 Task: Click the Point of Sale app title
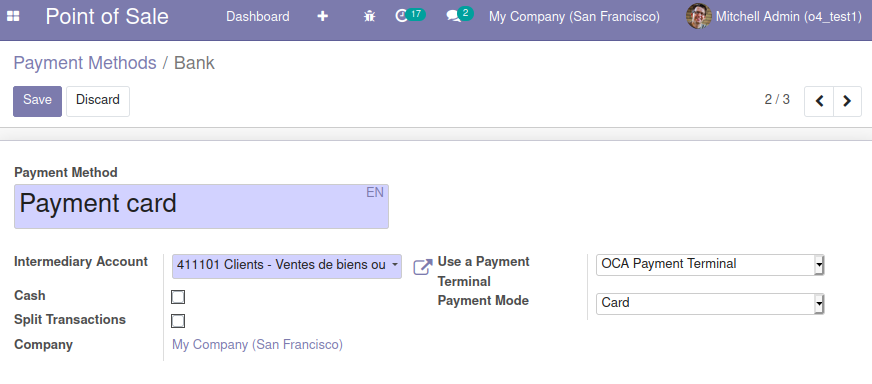[107, 17]
